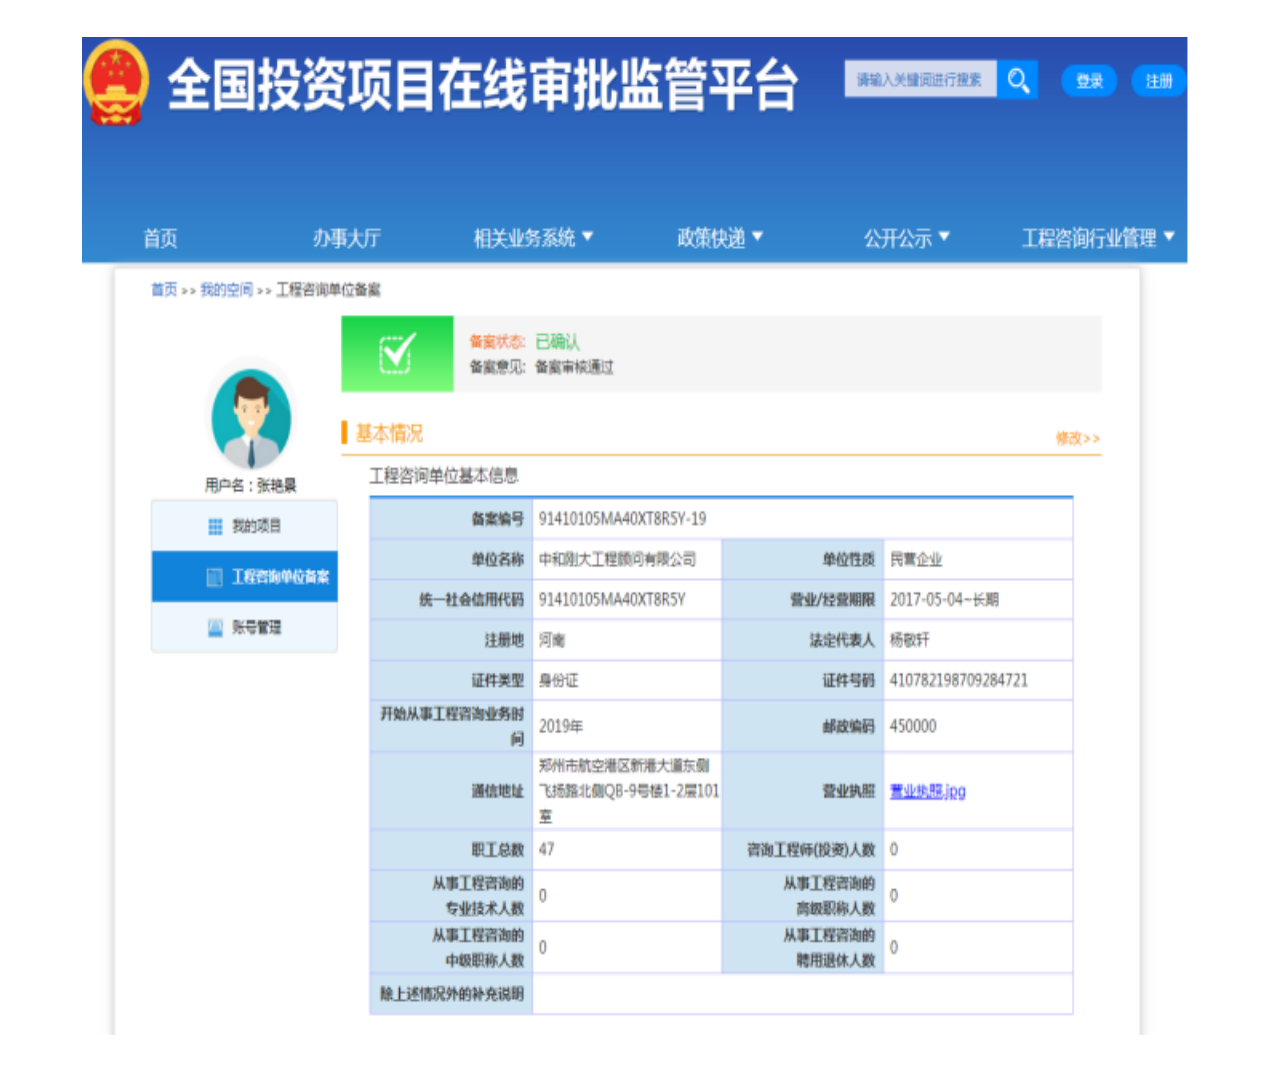Click the national emblem logo
The height and width of the screenshot is (1080, 1269).
(116, 83)
